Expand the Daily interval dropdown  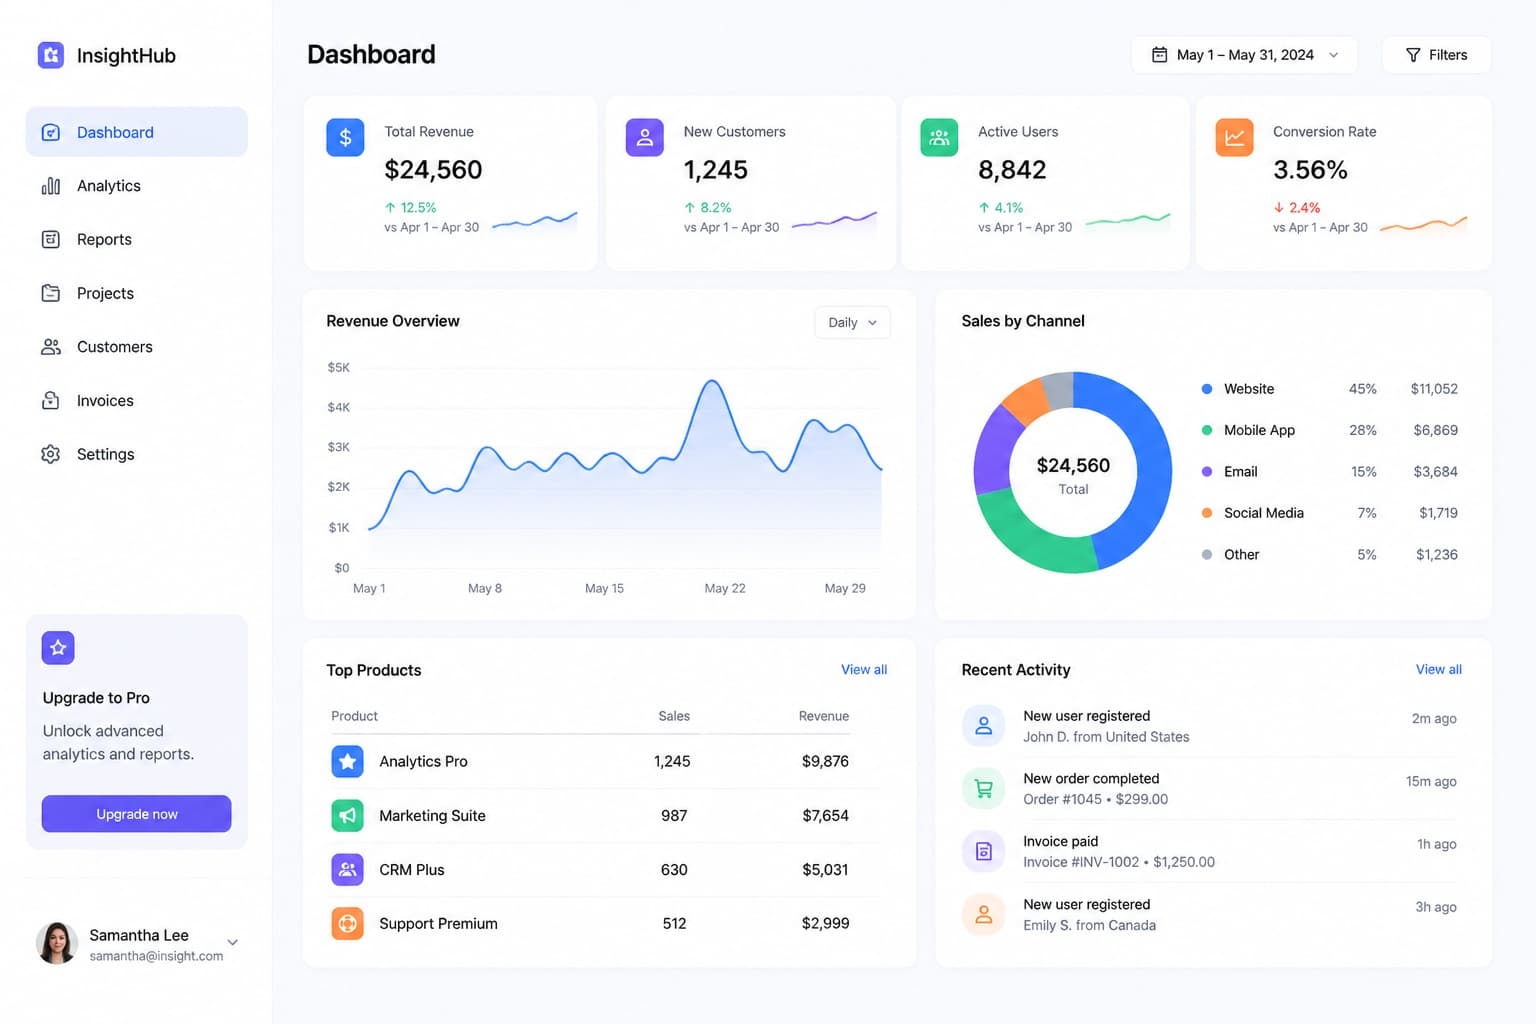click(x=852, y=322)
